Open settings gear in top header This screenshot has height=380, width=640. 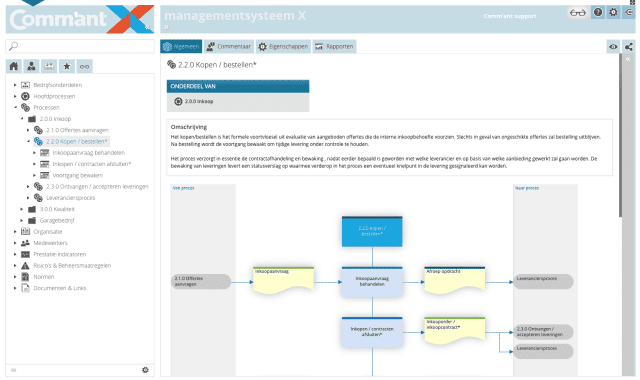click(x=613, y=13)
